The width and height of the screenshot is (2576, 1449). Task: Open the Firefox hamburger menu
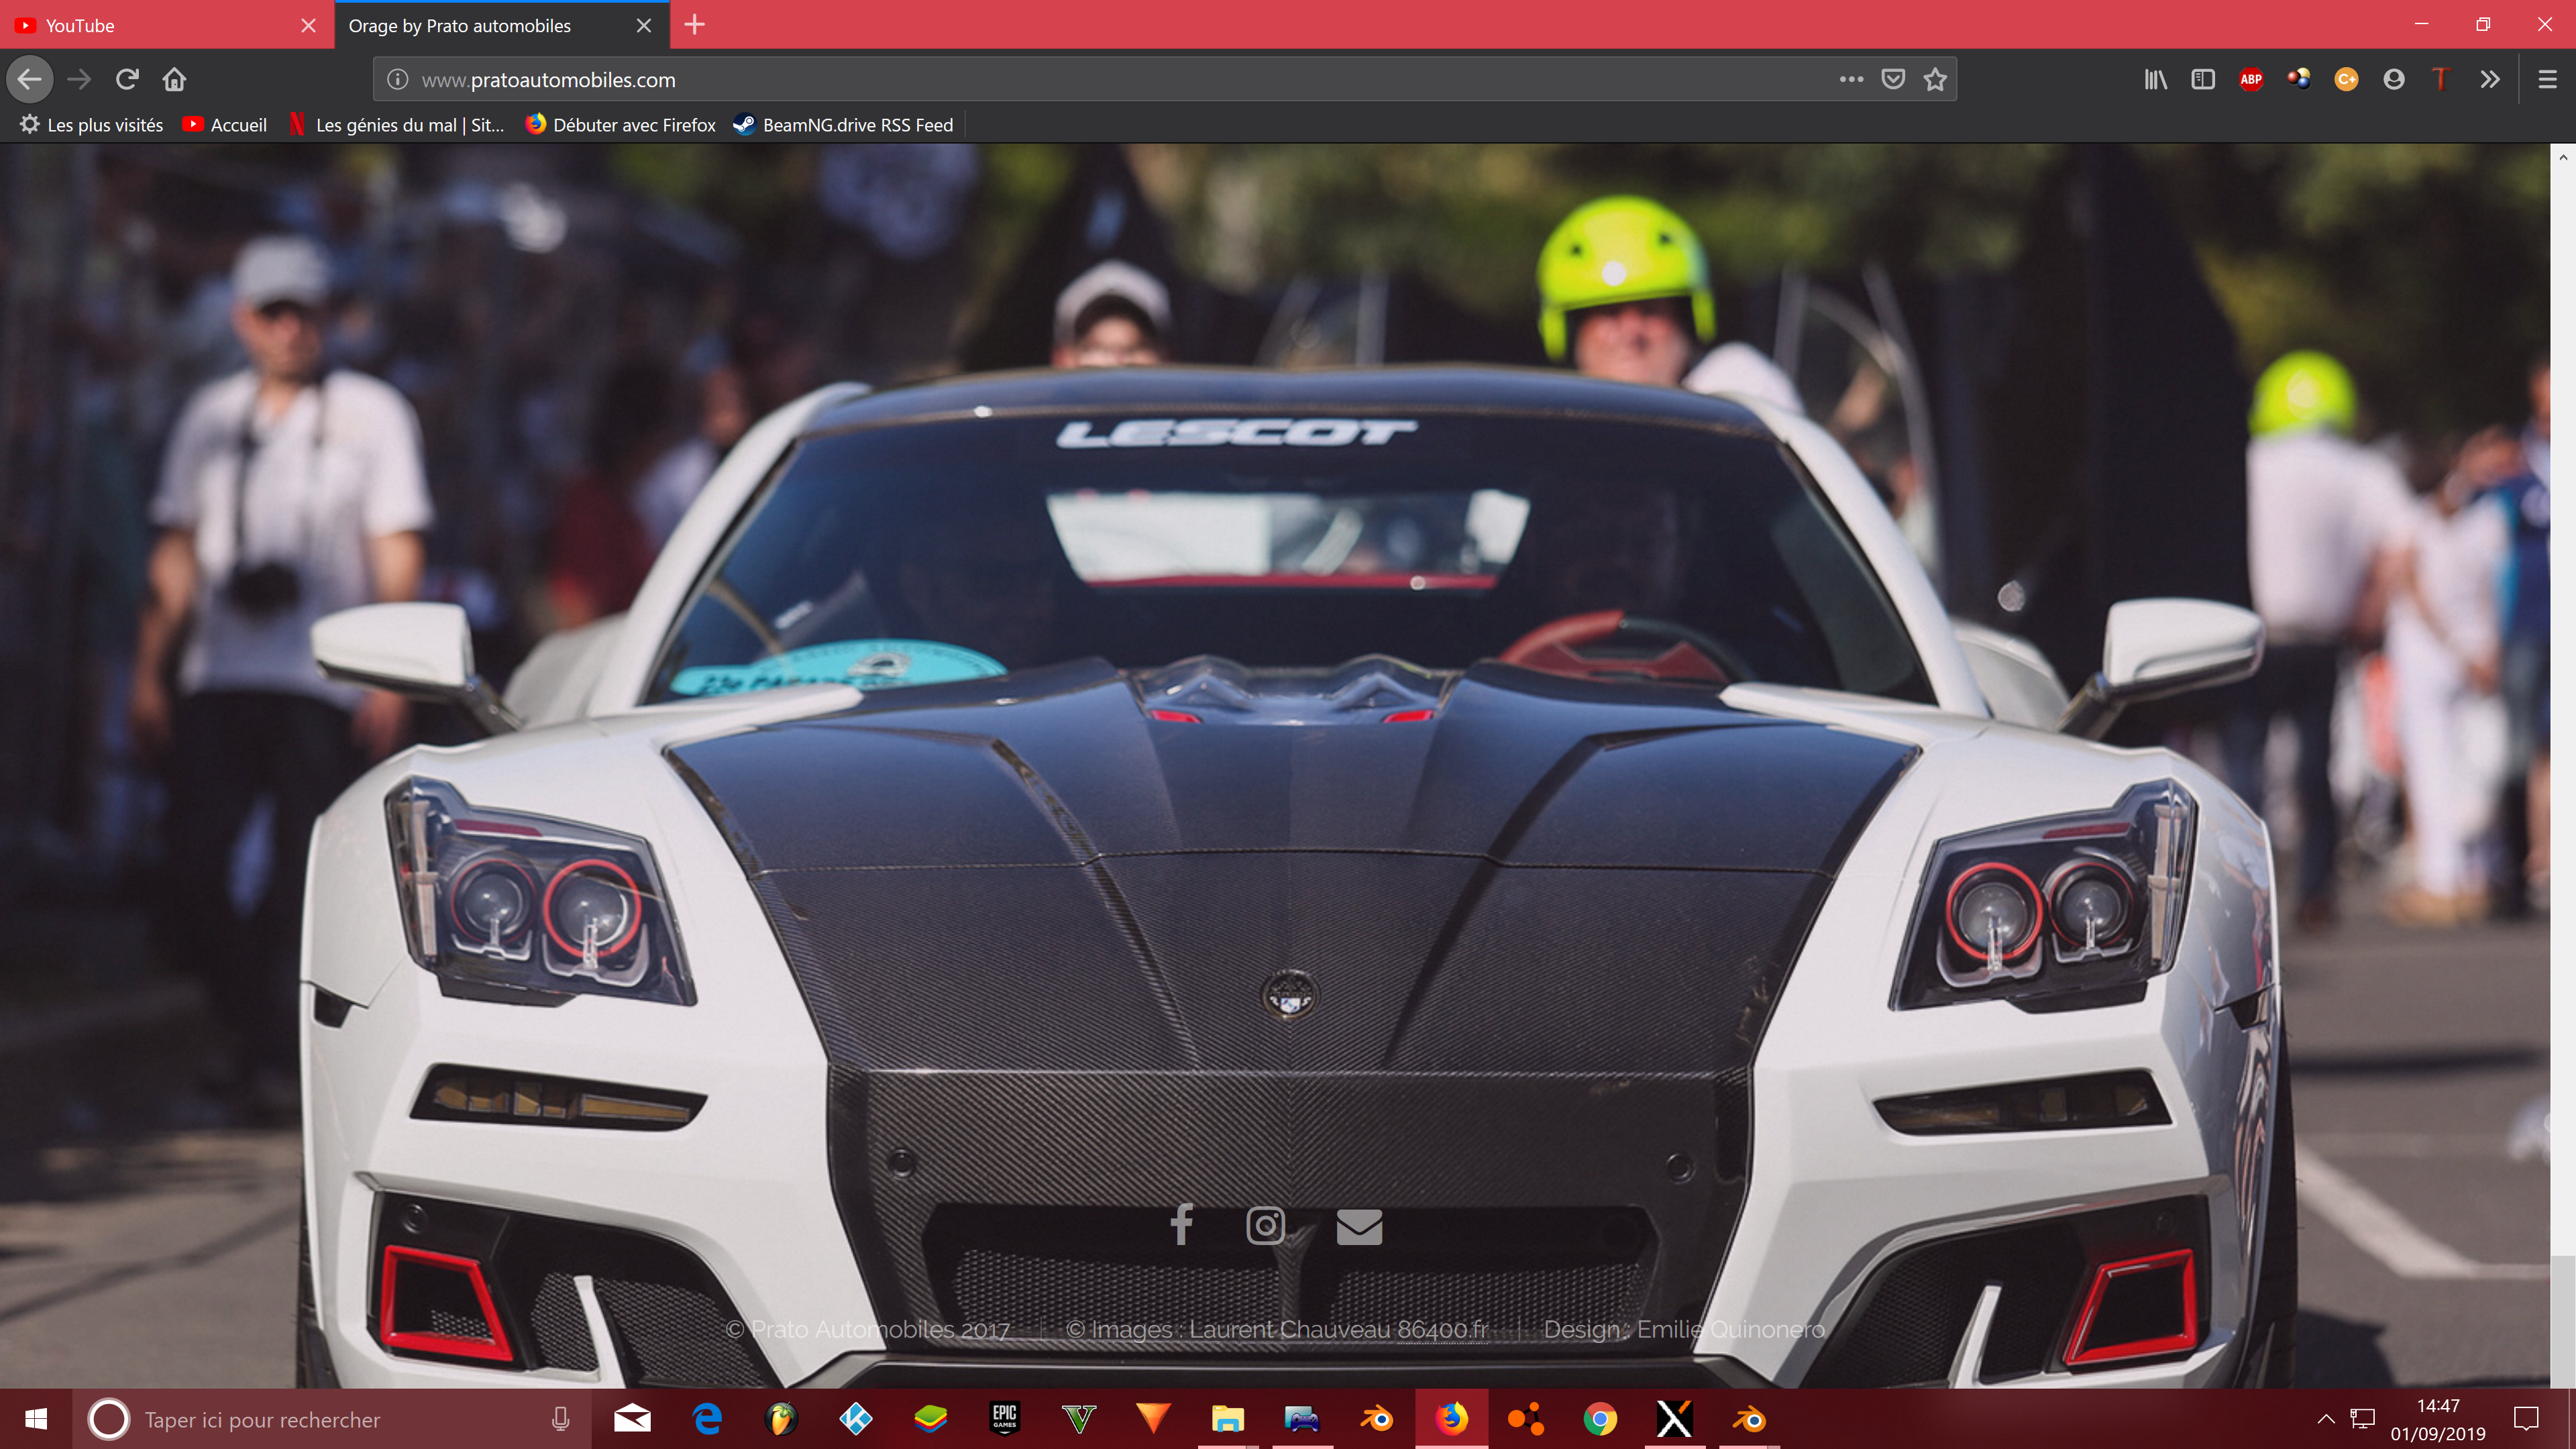point(2547,79)
